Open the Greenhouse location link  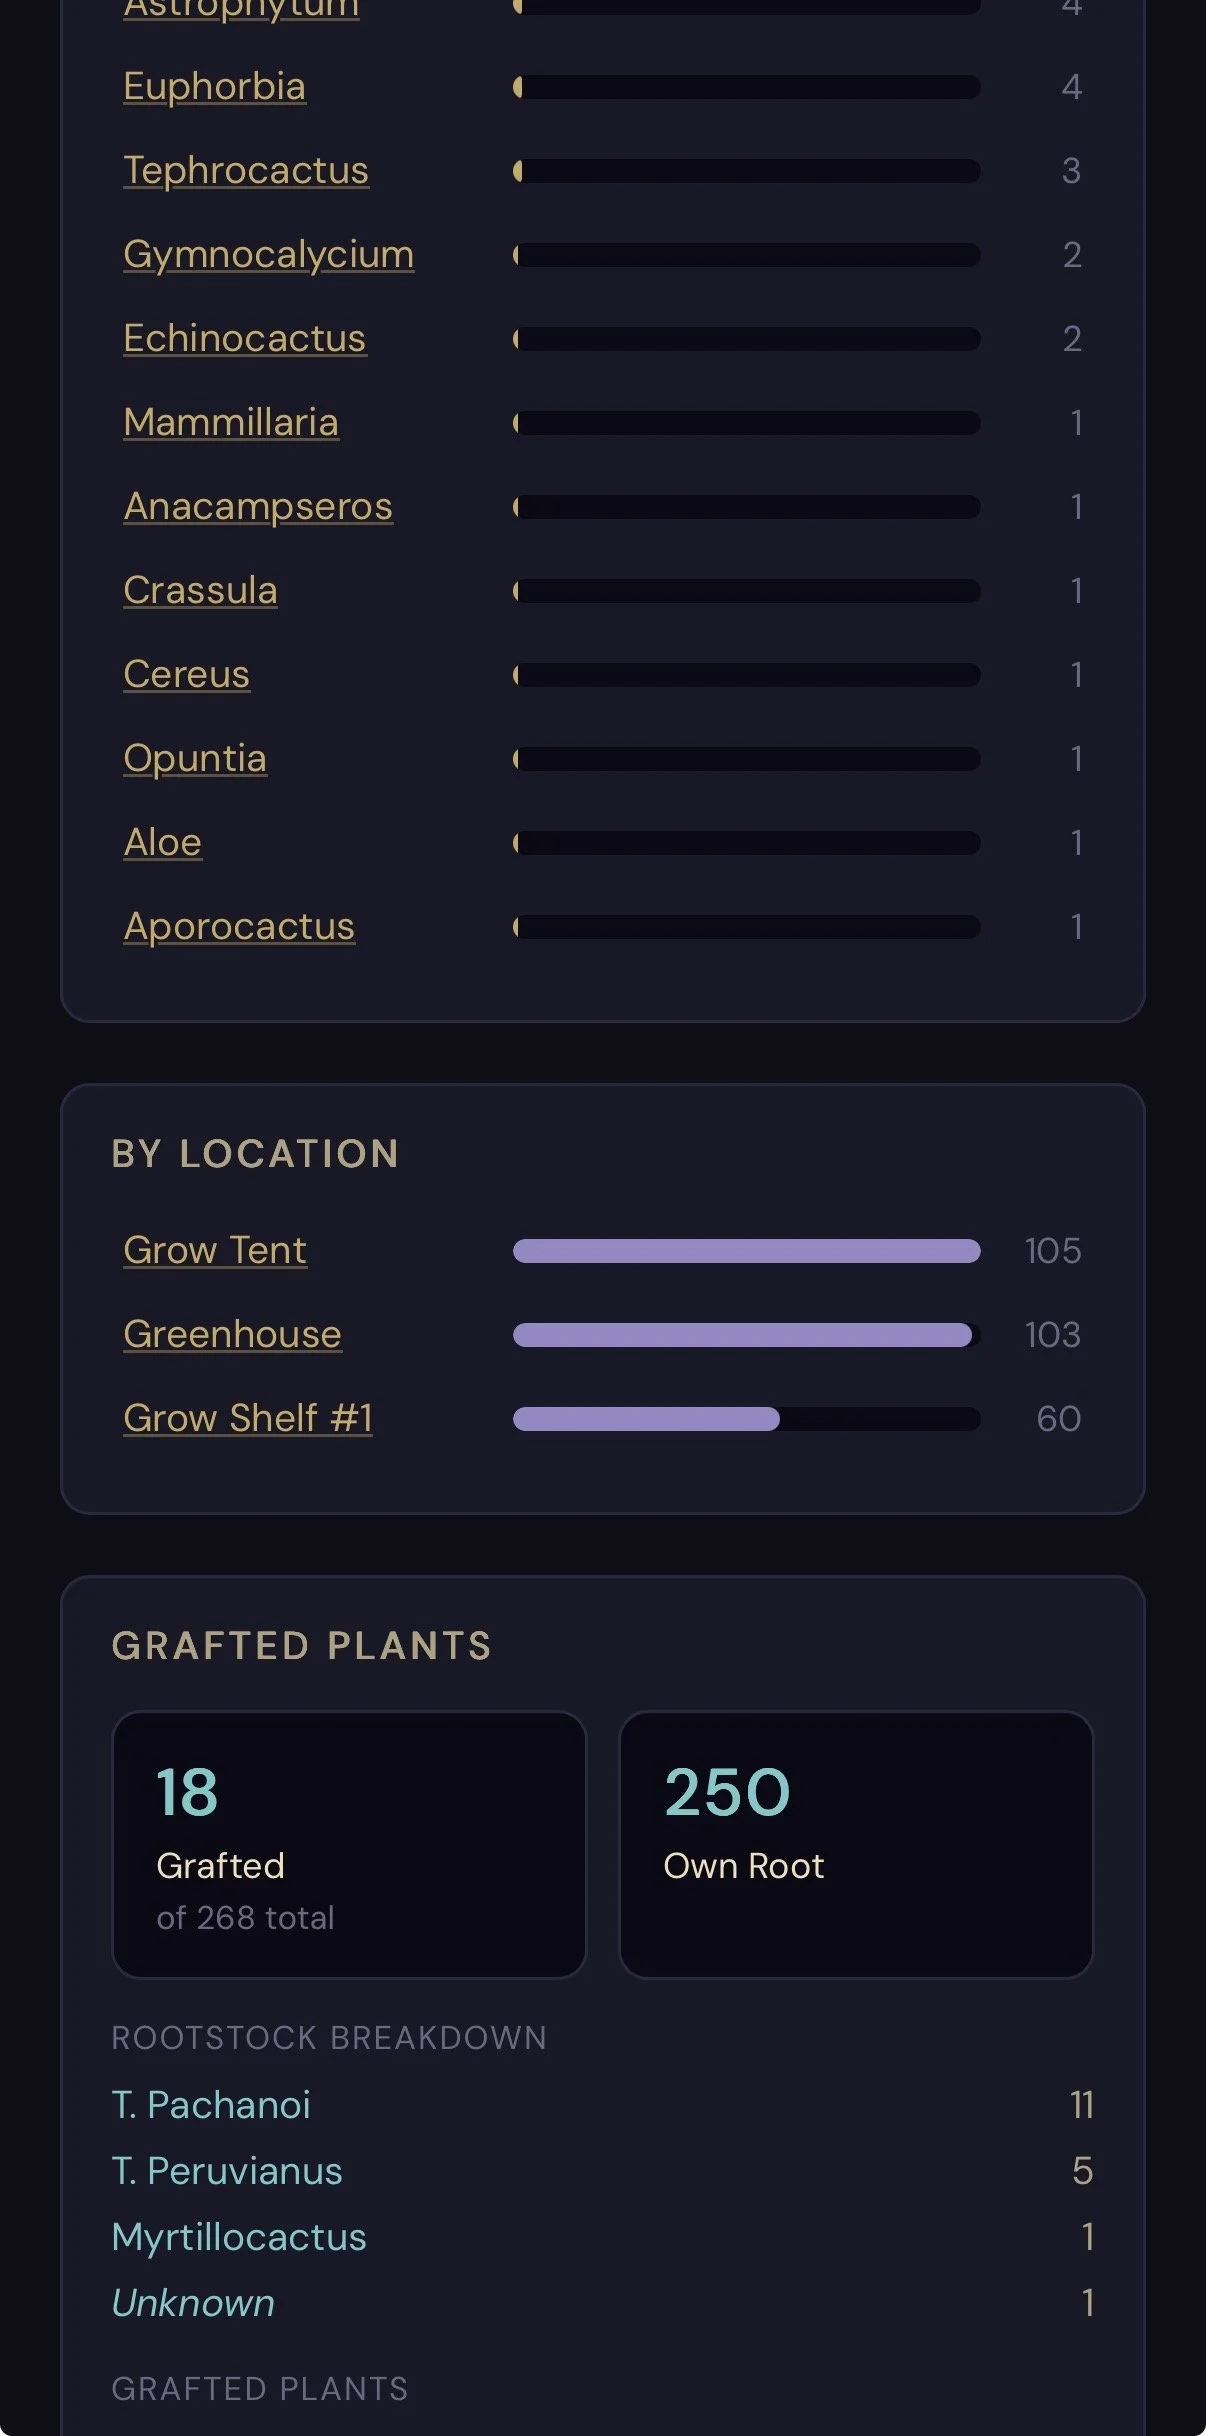232,1335
